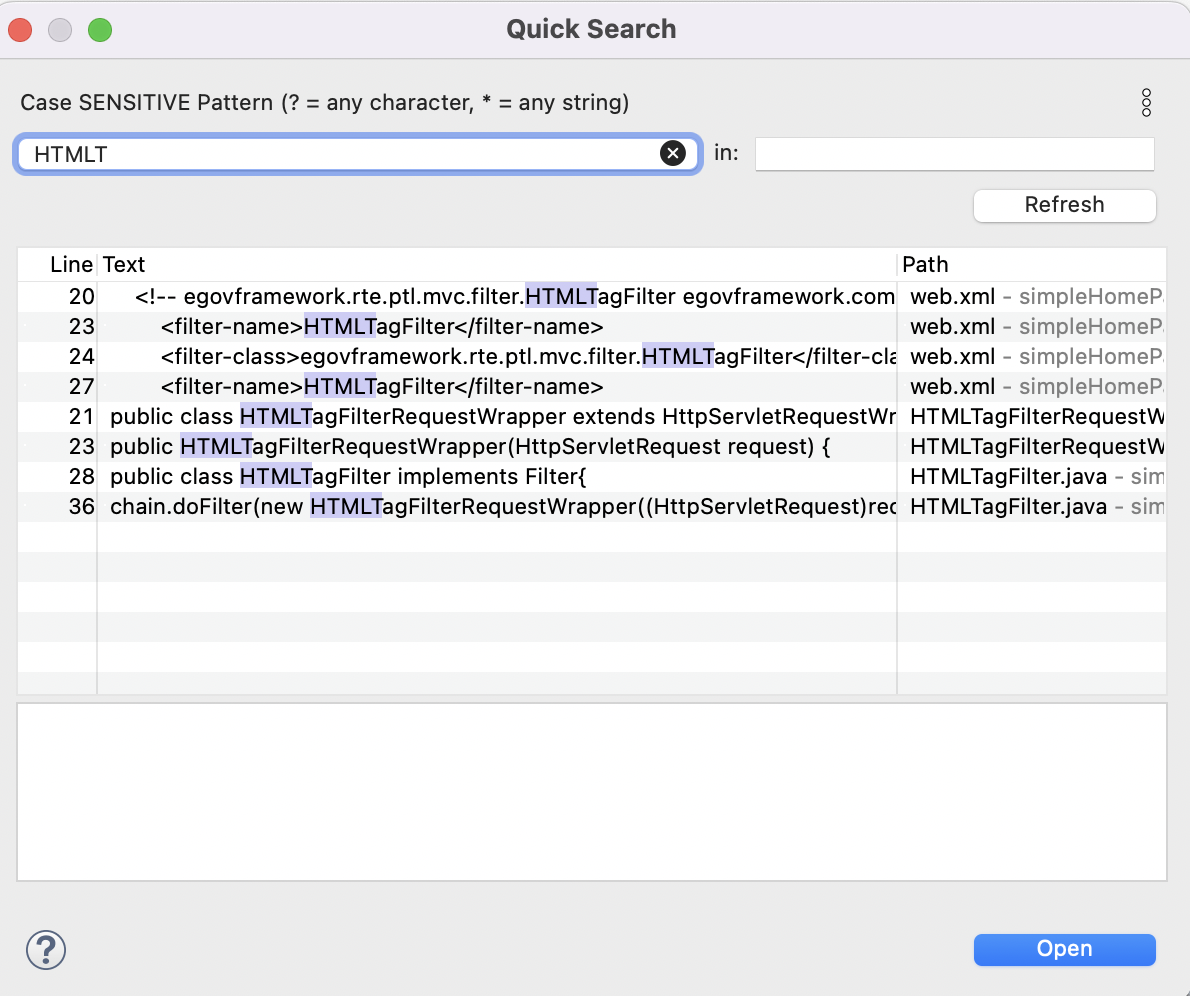Minimize the Quick Search dialog
Viewport: 1190px width, 996px height.
[60, 30]
